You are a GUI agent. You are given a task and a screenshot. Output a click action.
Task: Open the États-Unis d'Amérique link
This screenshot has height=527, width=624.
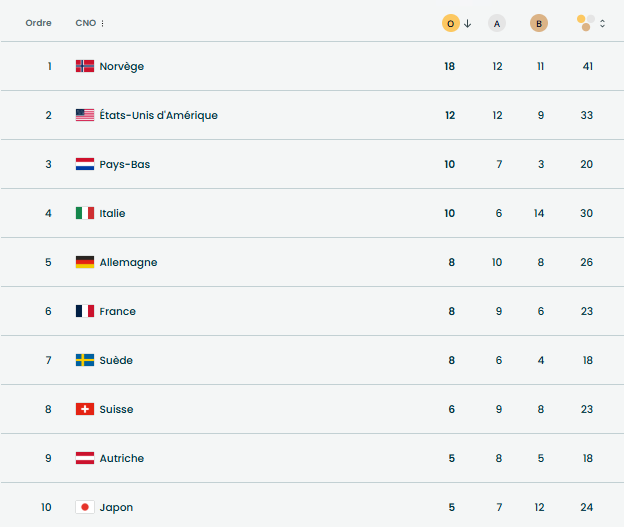click(158, 115)
